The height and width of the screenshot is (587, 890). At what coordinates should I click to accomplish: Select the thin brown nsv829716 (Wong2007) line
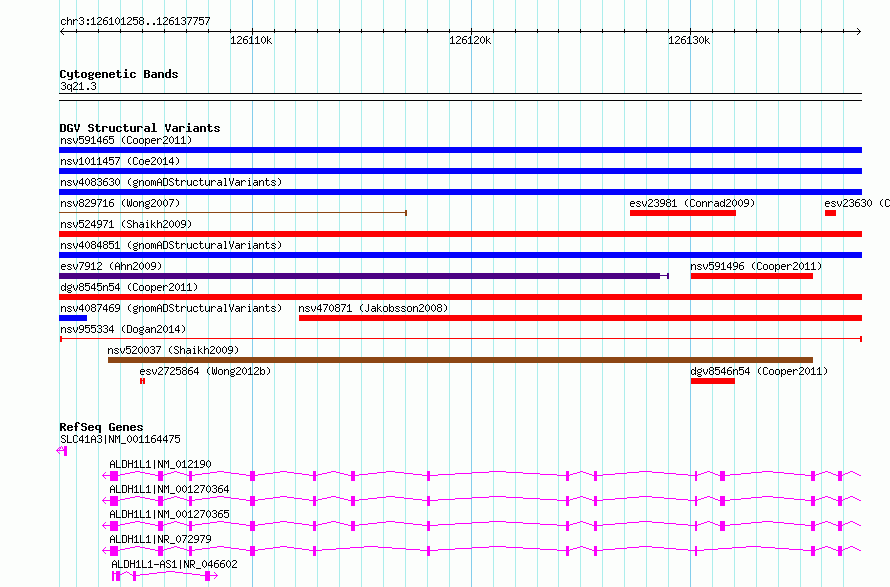233,213
